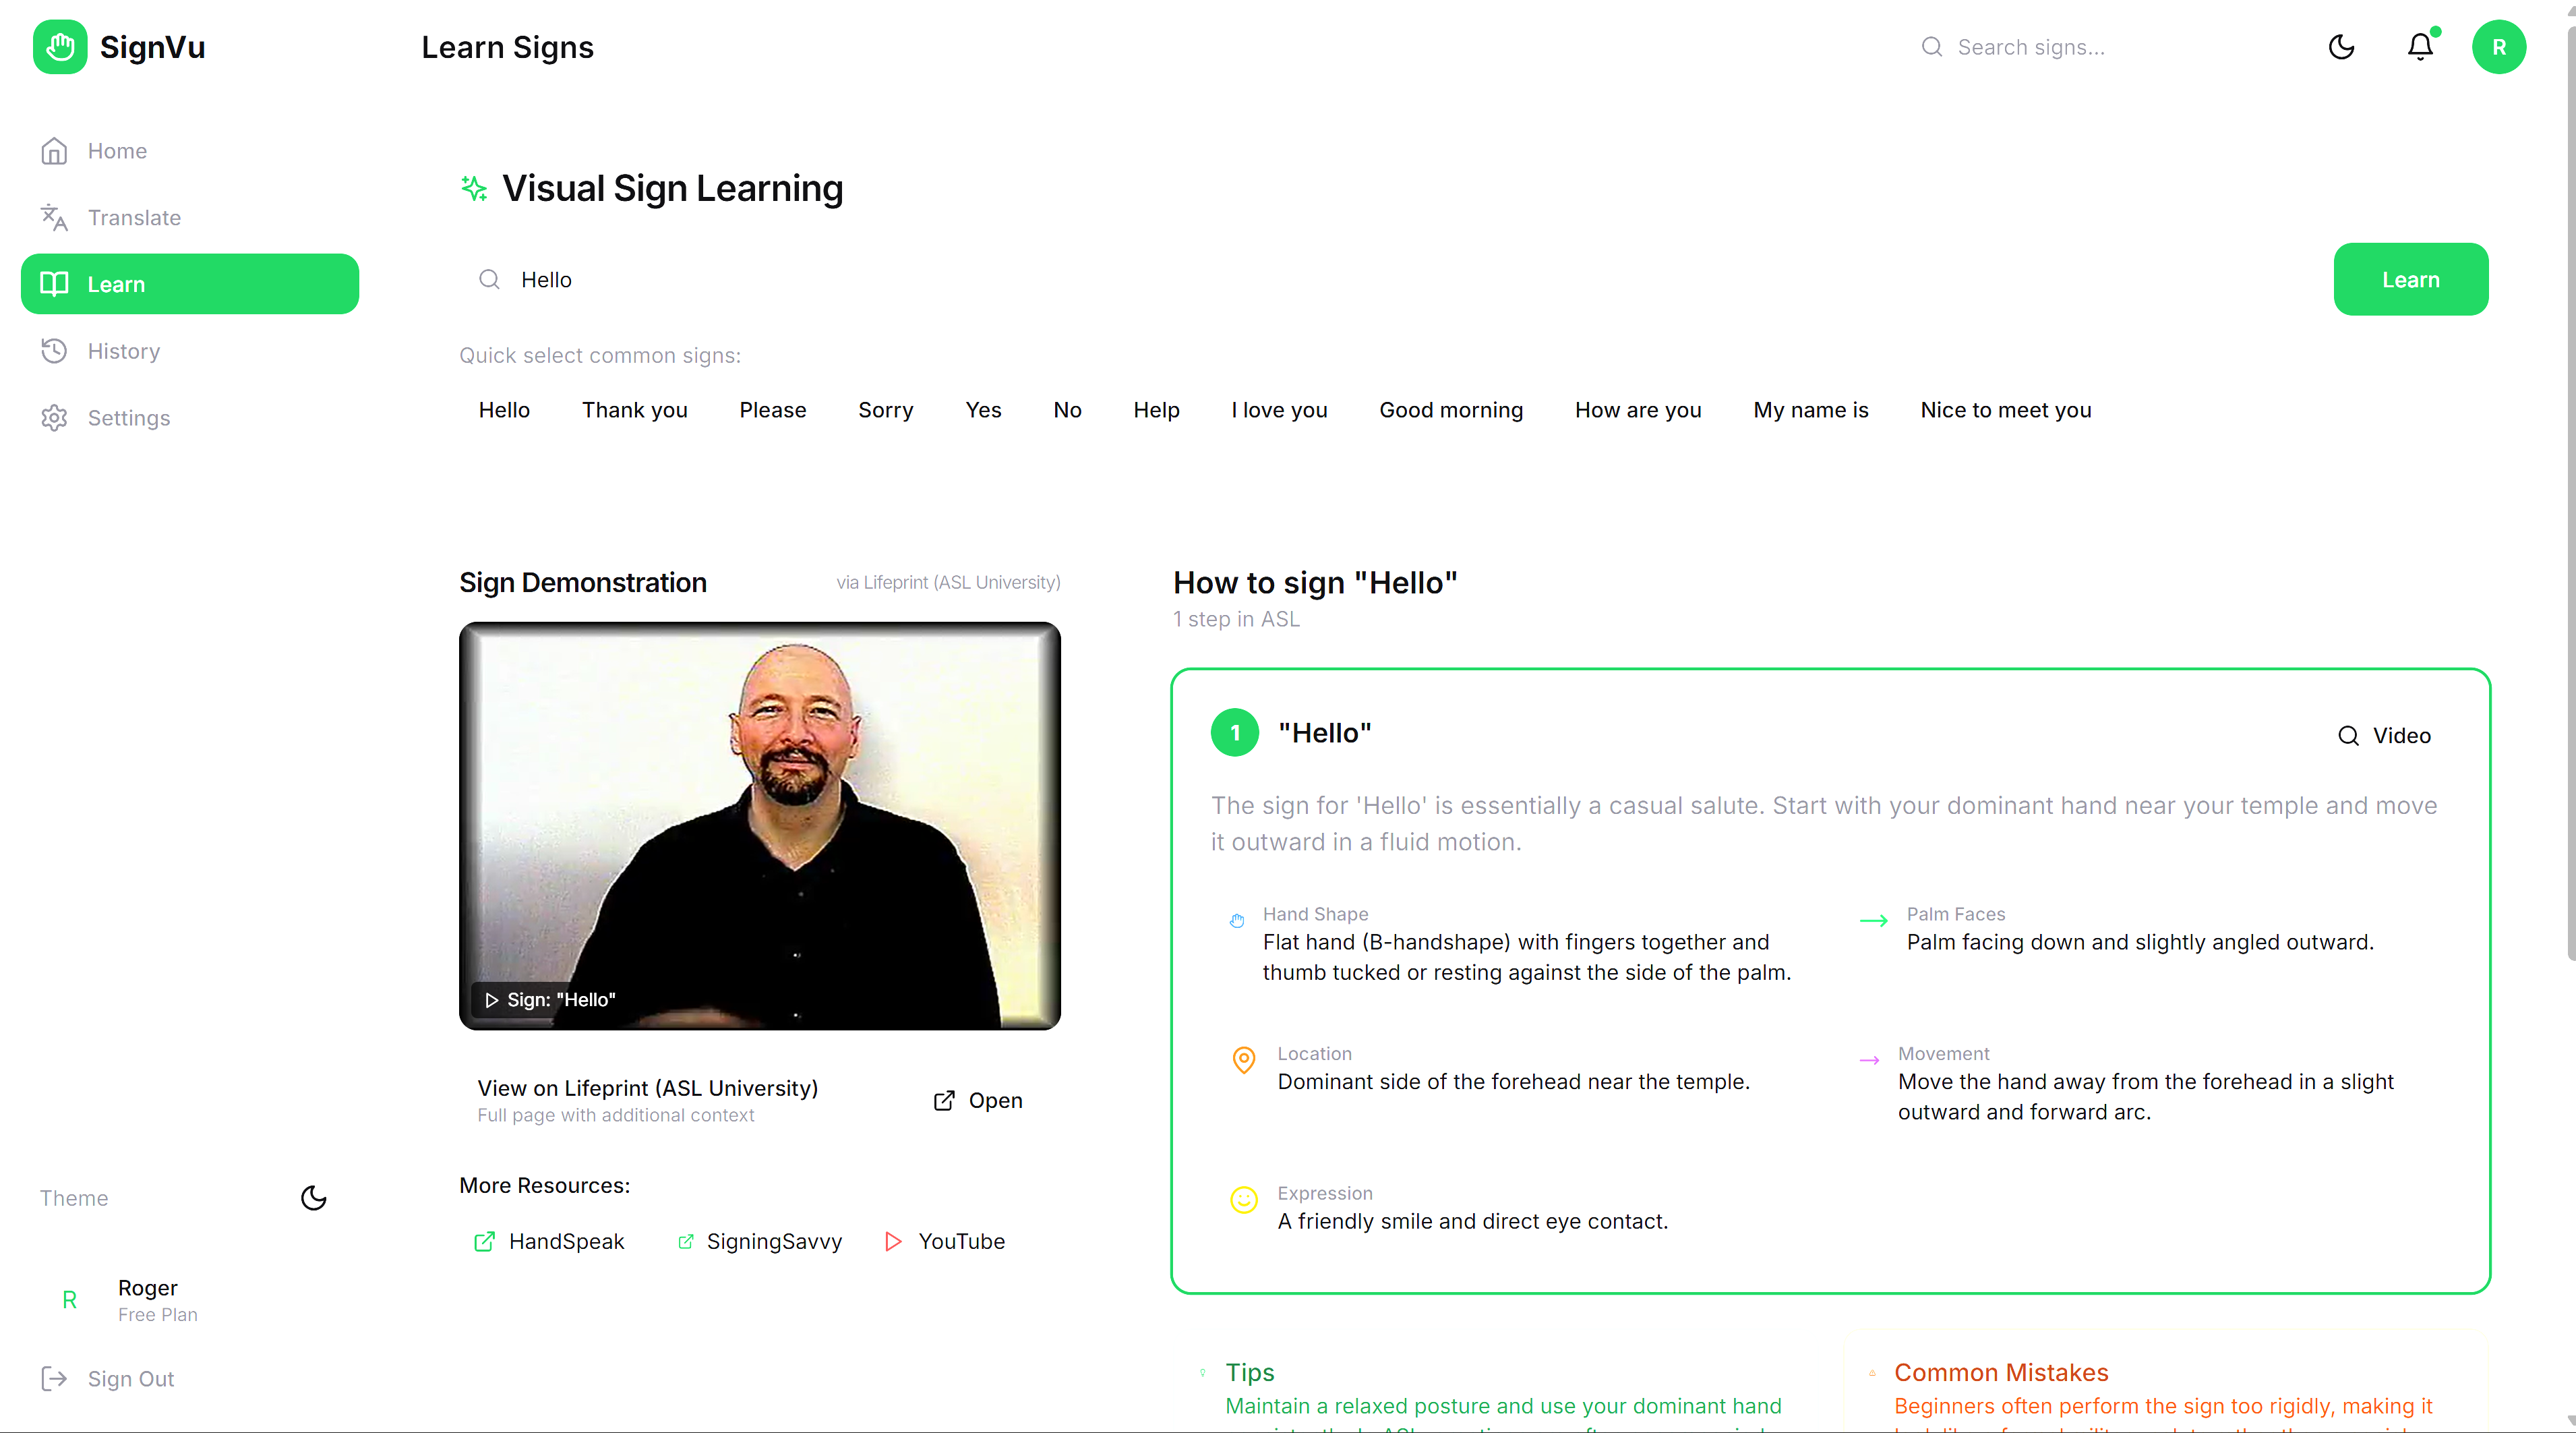The image size is (2576, 1433).
Task: Open Translate page from the sidebar
Action: [134, 218]
